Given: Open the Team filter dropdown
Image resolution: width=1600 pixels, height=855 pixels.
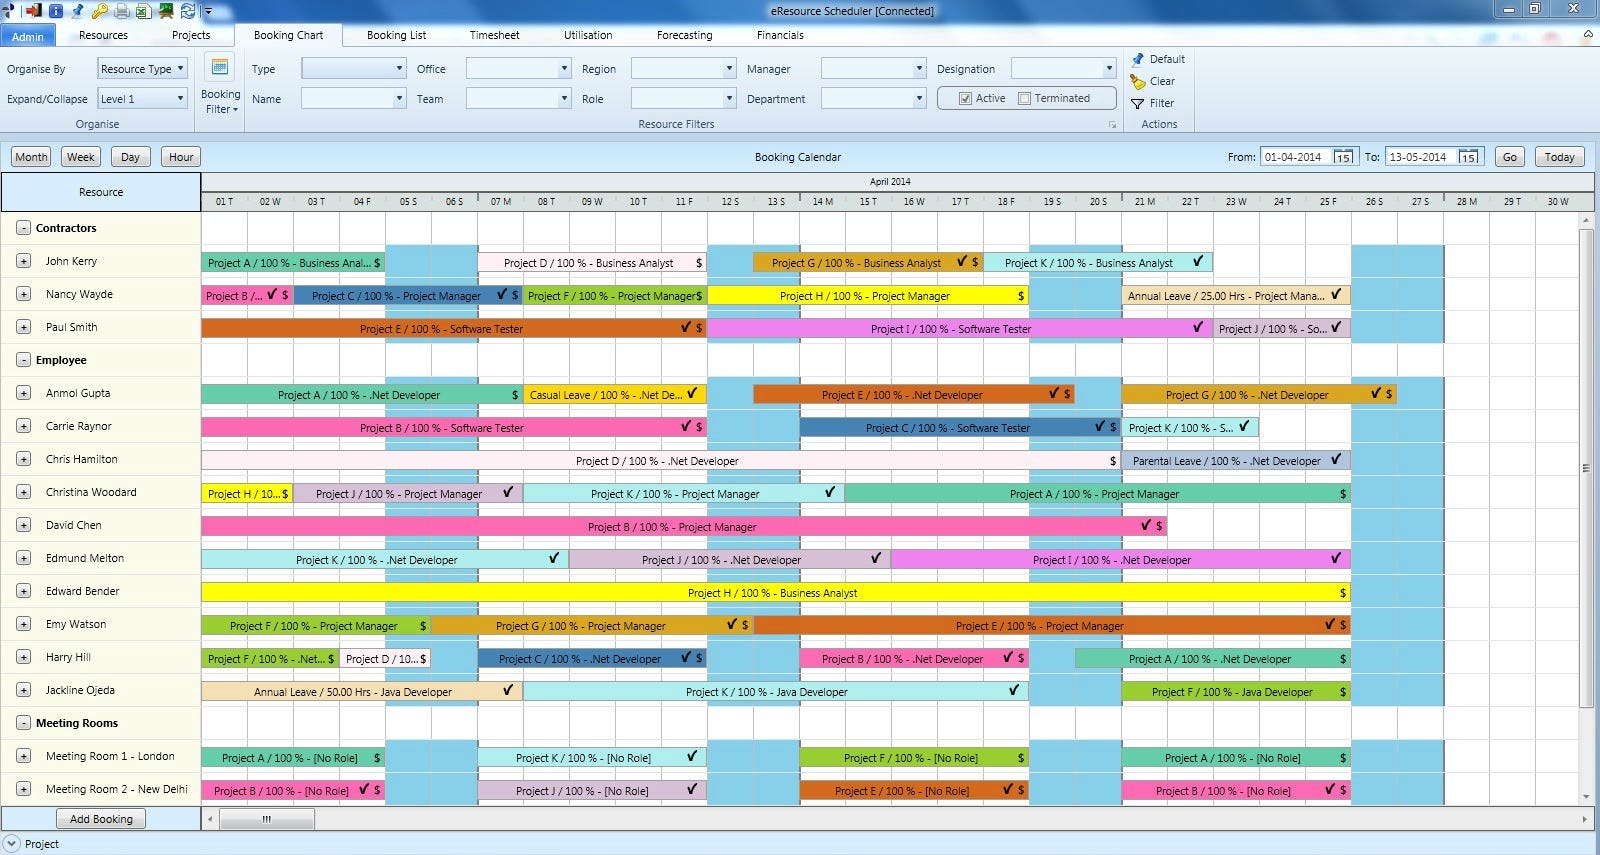Looking at the screenshot, I should click(x=518, y=99).
